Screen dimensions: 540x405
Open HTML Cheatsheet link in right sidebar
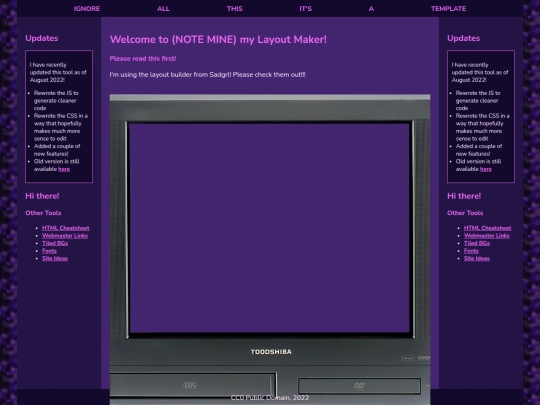(487, 228)
